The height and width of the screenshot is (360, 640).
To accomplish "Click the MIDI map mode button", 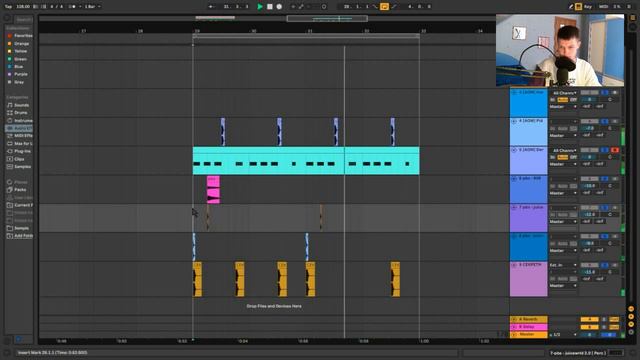I will [x=603, y=7].
